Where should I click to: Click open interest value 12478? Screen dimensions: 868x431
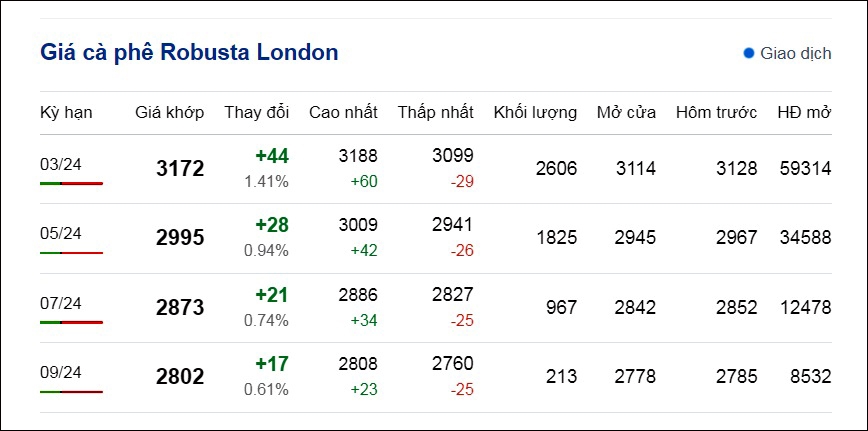pyautogui.click(x=805, y=307)
